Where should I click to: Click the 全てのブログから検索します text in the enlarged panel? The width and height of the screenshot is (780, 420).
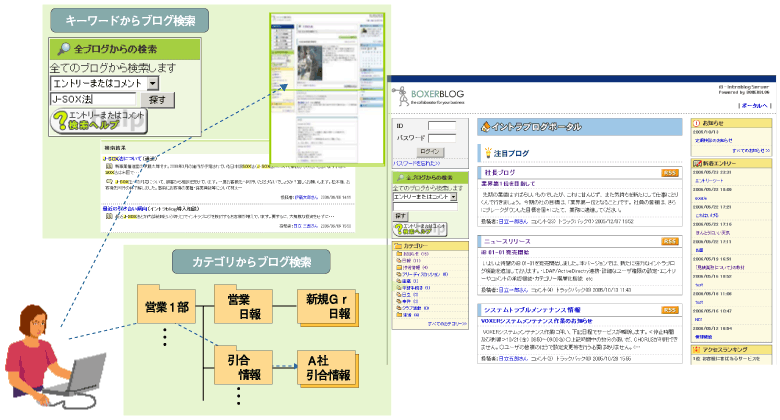(113, 68)
